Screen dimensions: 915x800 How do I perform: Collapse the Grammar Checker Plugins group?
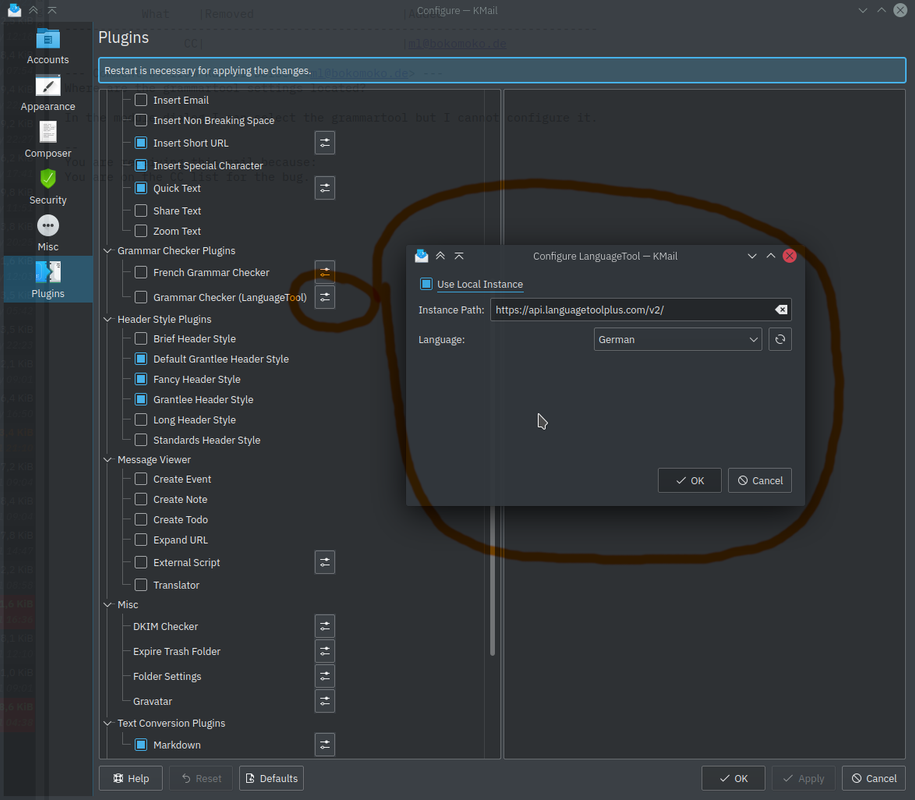[x=107, y=251]
